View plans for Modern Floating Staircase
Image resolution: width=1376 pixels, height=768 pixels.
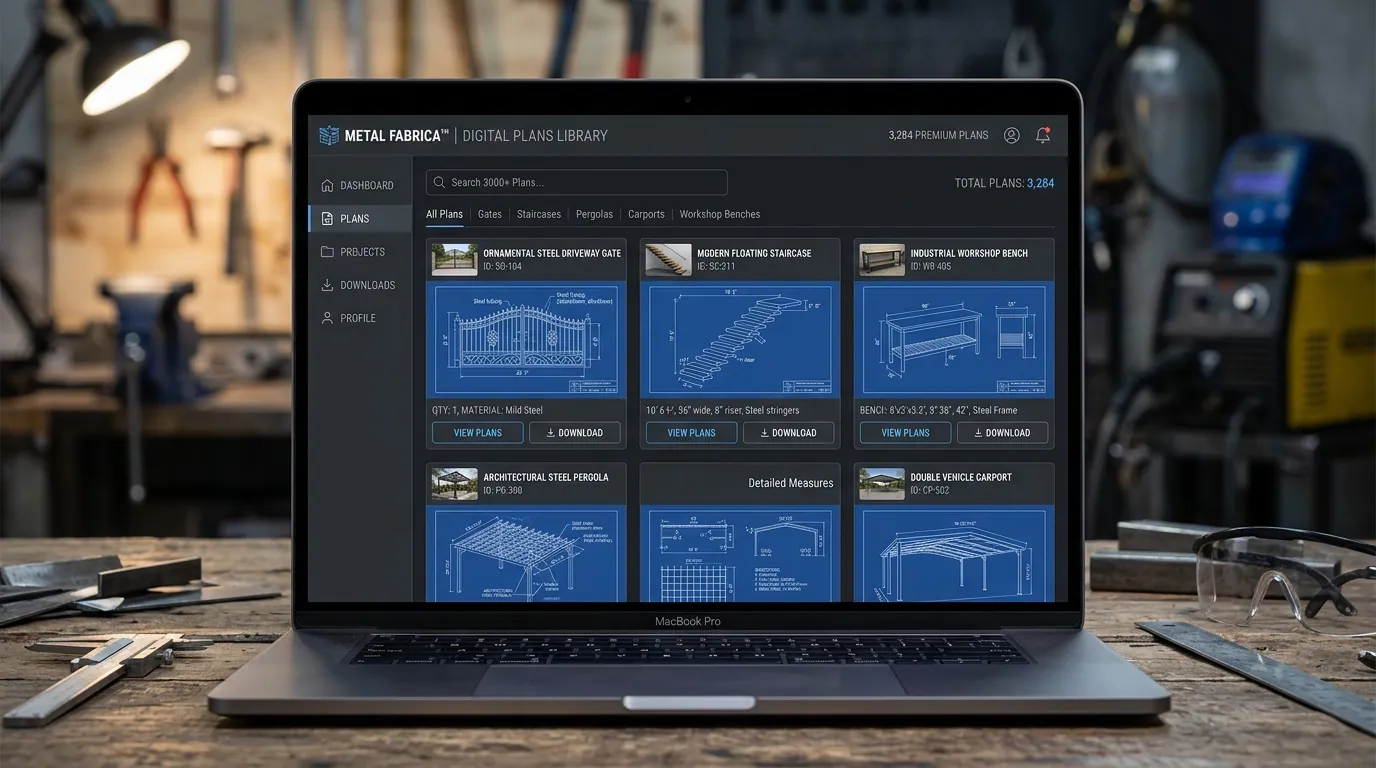[692, 433]
